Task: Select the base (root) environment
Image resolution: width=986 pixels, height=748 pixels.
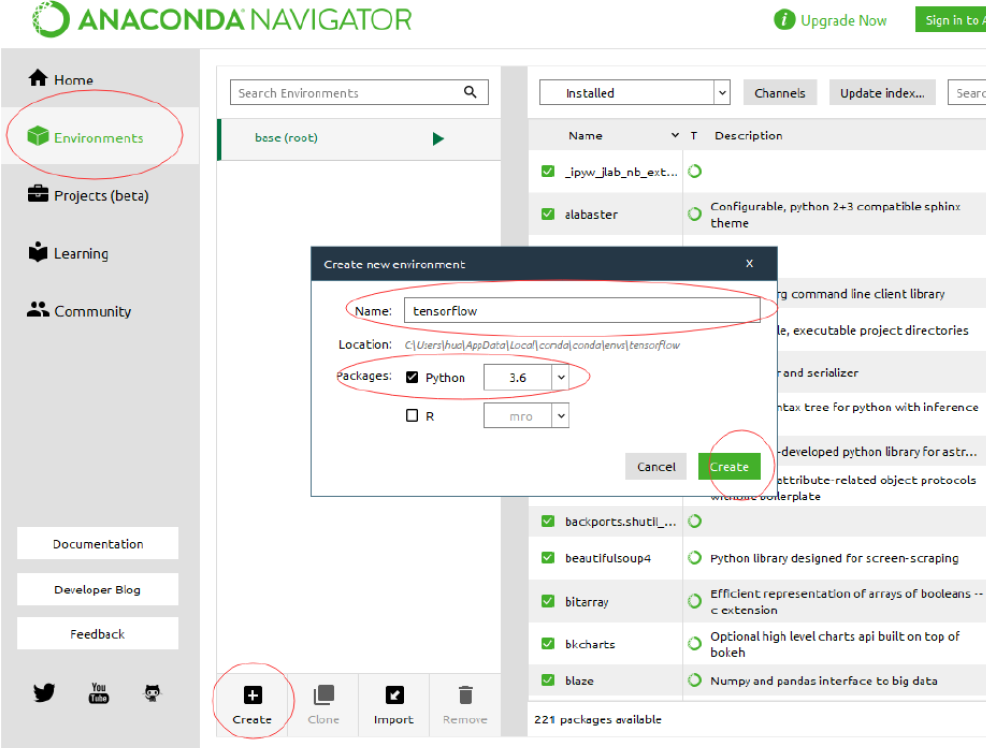Action: click(x=358, y=138)
